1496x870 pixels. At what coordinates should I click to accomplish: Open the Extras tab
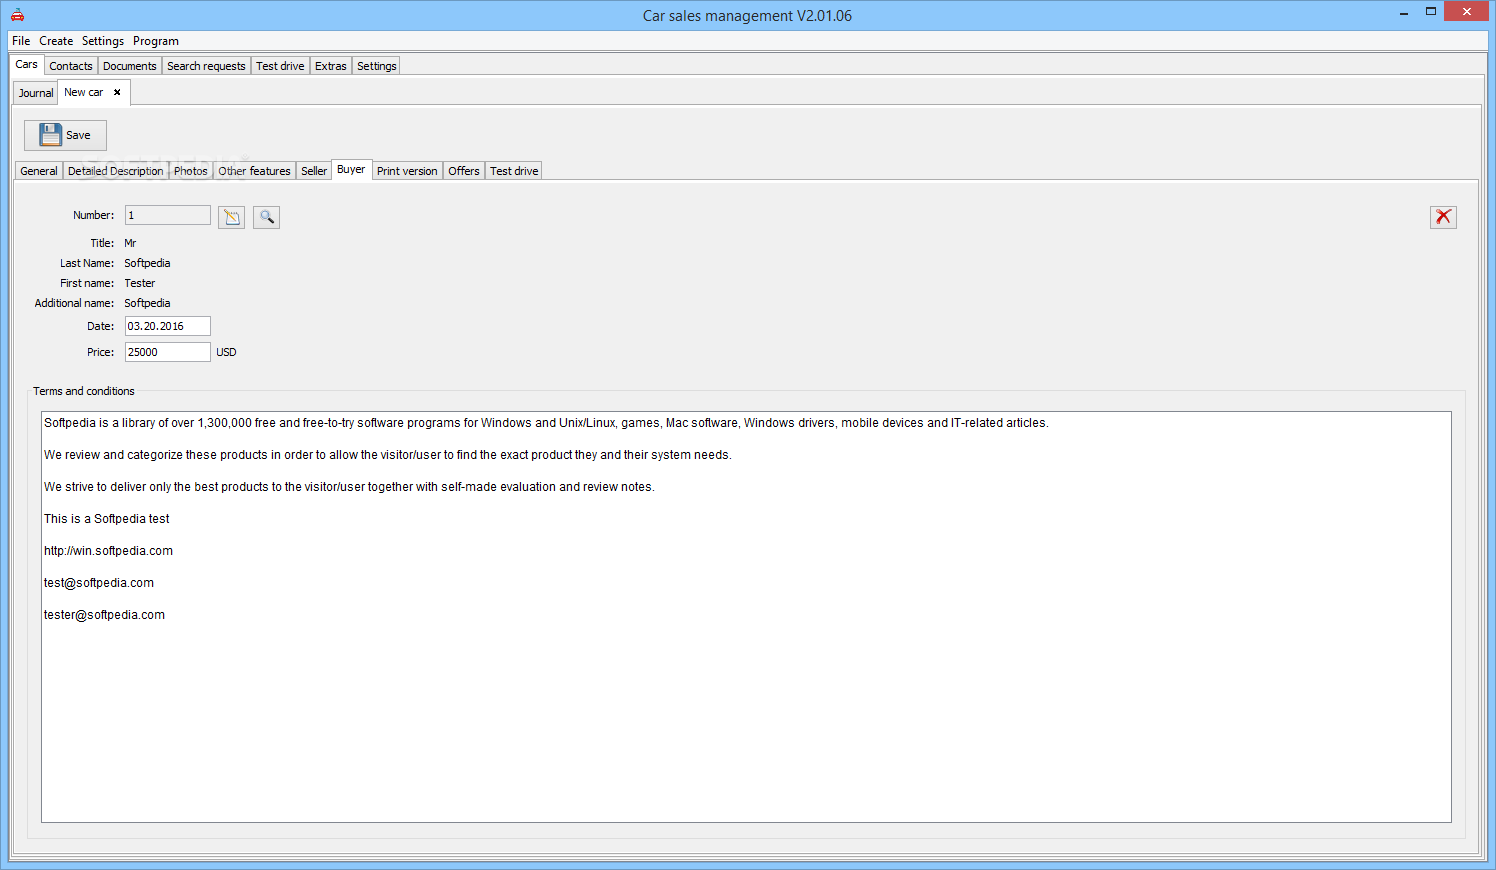[x=331, y=66]
